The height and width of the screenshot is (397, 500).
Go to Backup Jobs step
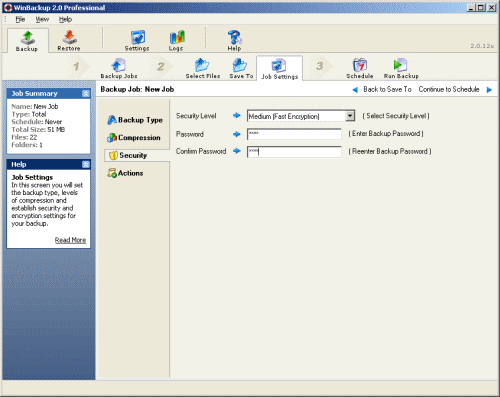119,69
